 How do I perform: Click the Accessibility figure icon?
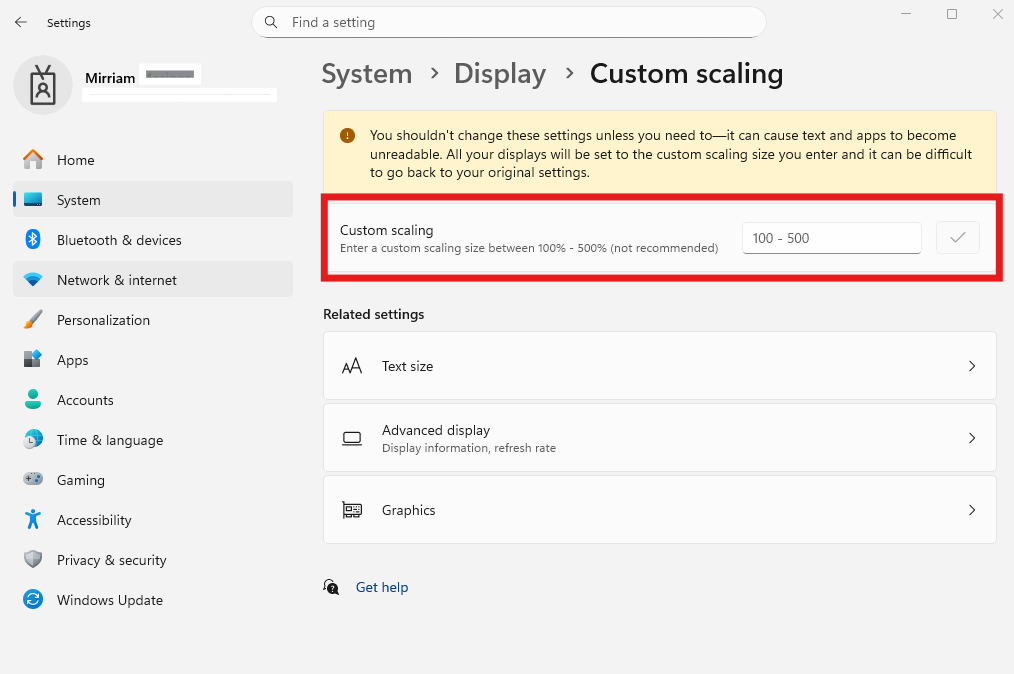coord(33,519)
